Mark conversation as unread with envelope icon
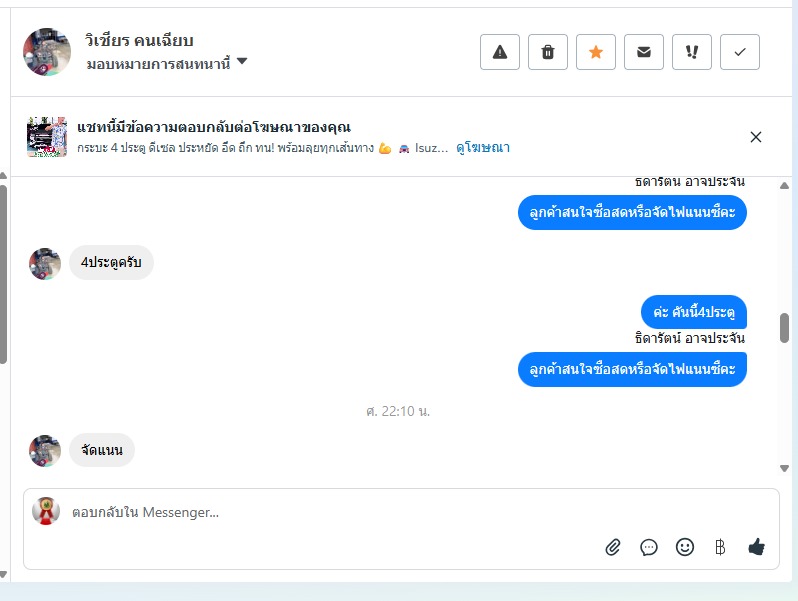This screenshot has width=798, height=601. (x=644, y=52)
